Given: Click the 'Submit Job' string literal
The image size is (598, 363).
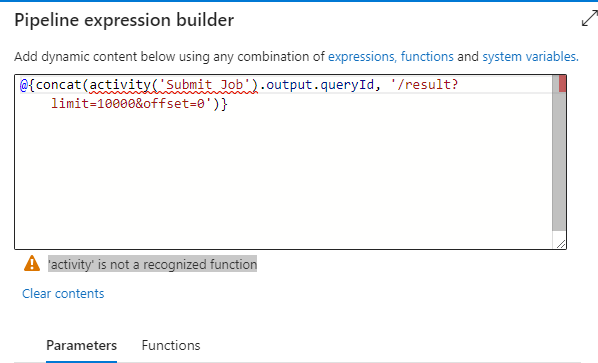Looking at the screenshot, I should tap(204, 85).
